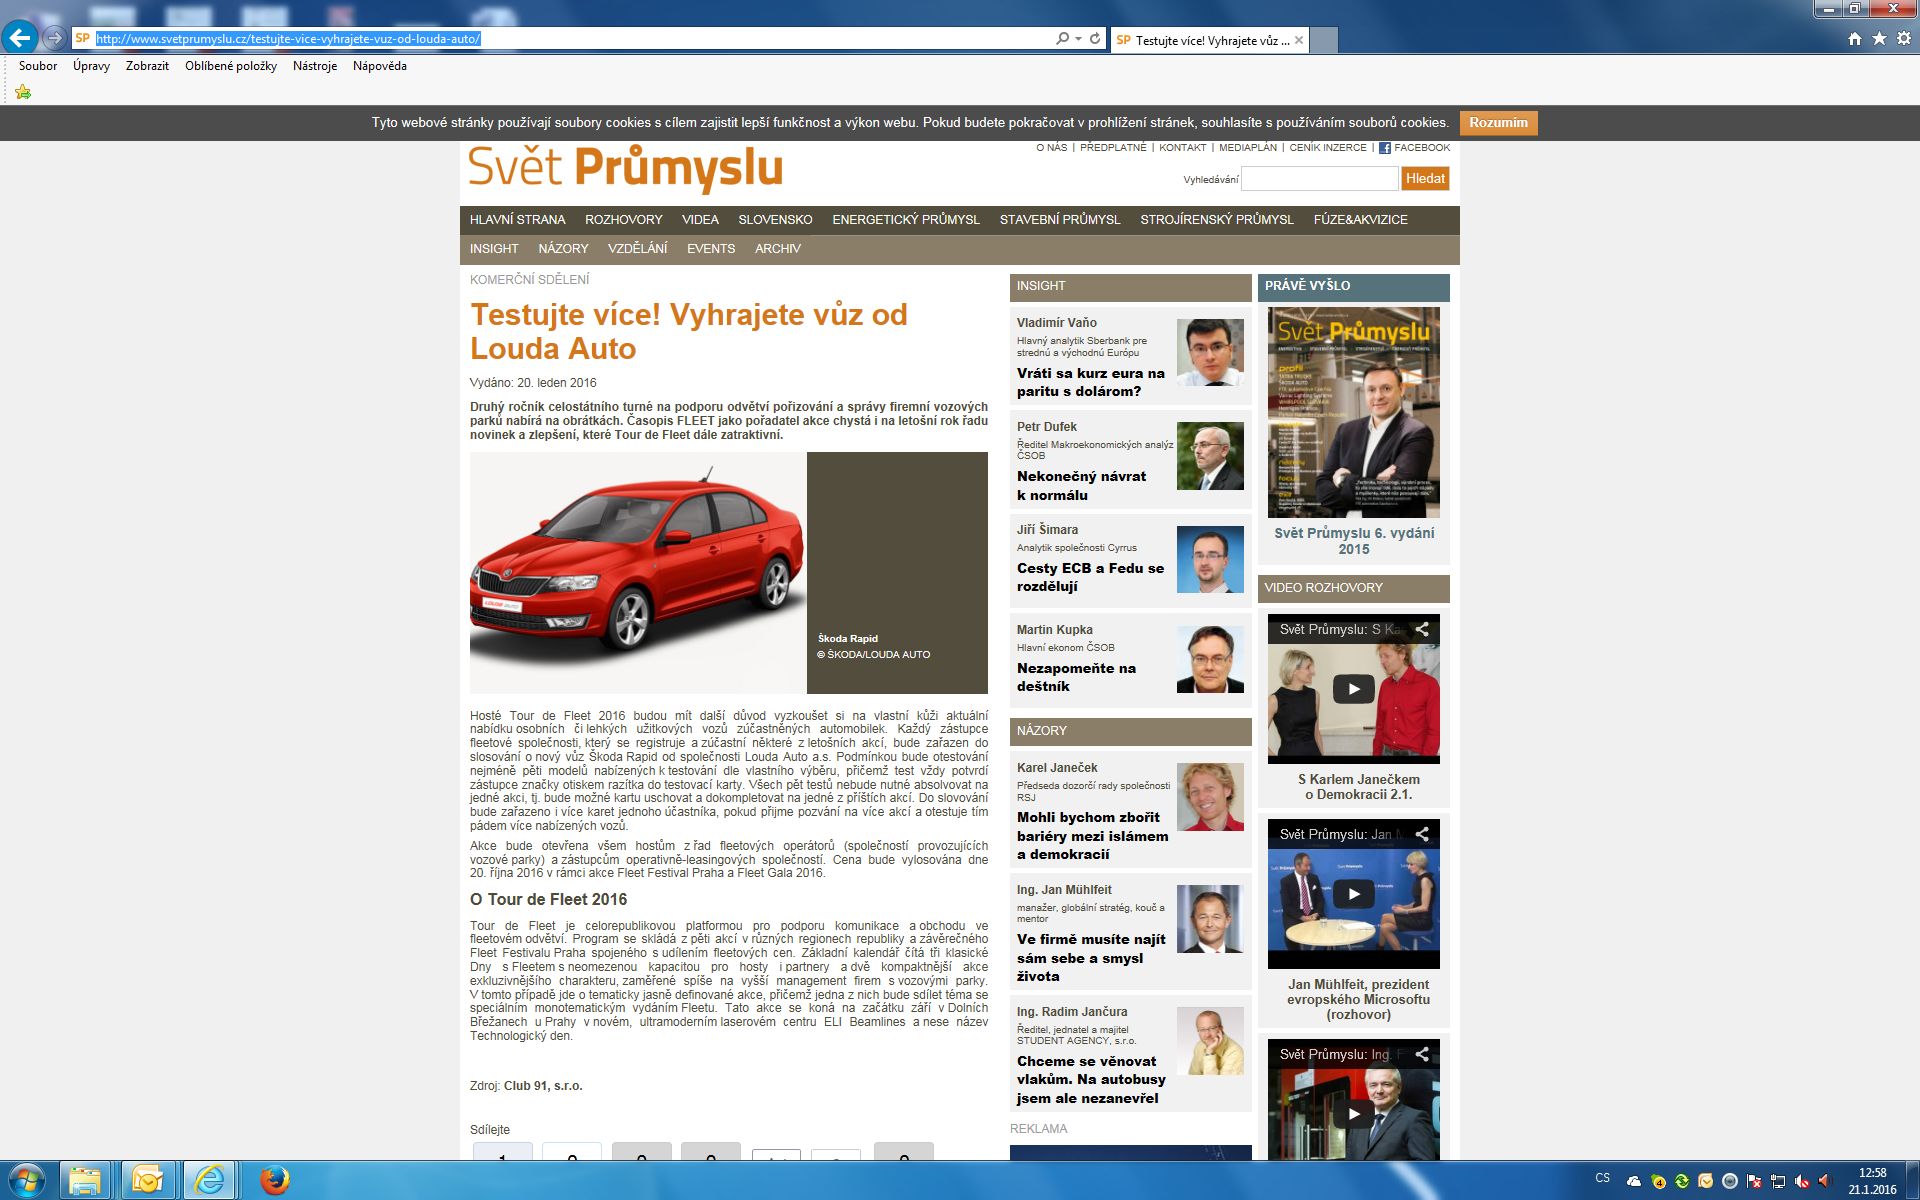The height and width of the screenshot is (1200, 1920).
Task: Open the Soubor menu
Action: (x=38, y=66)
